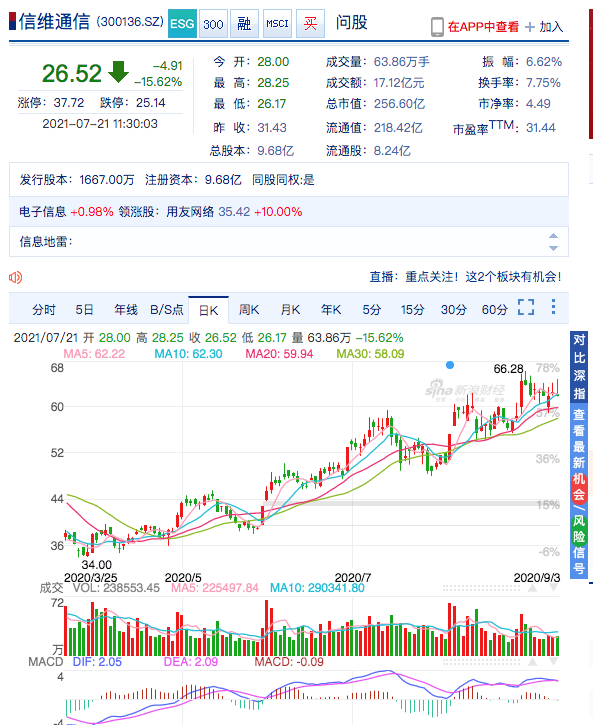Click 对比深指 side button
The image size is (593, 725).
pyautogui.click(x=579, y=367)
